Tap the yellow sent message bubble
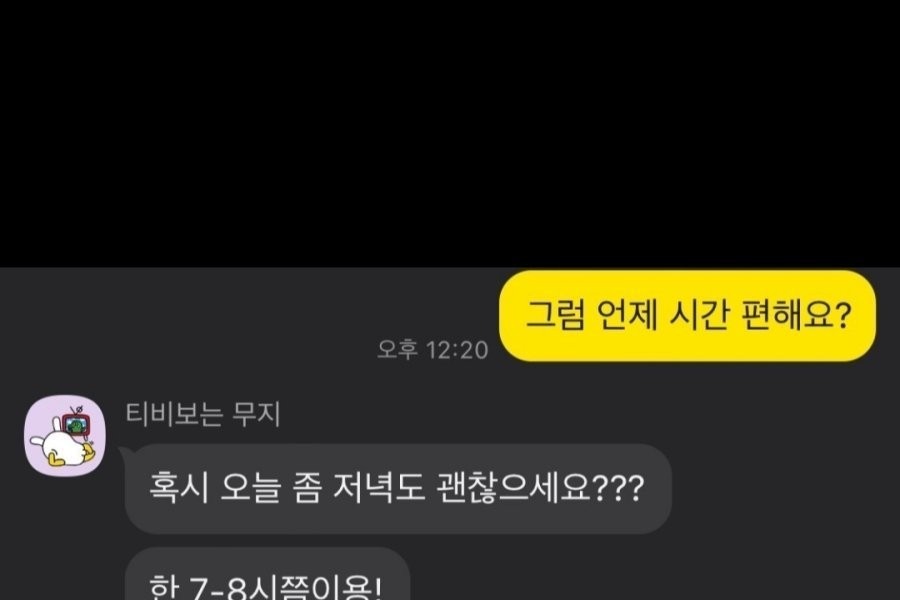This screenshot has width=900, height=600. (688, 316)
